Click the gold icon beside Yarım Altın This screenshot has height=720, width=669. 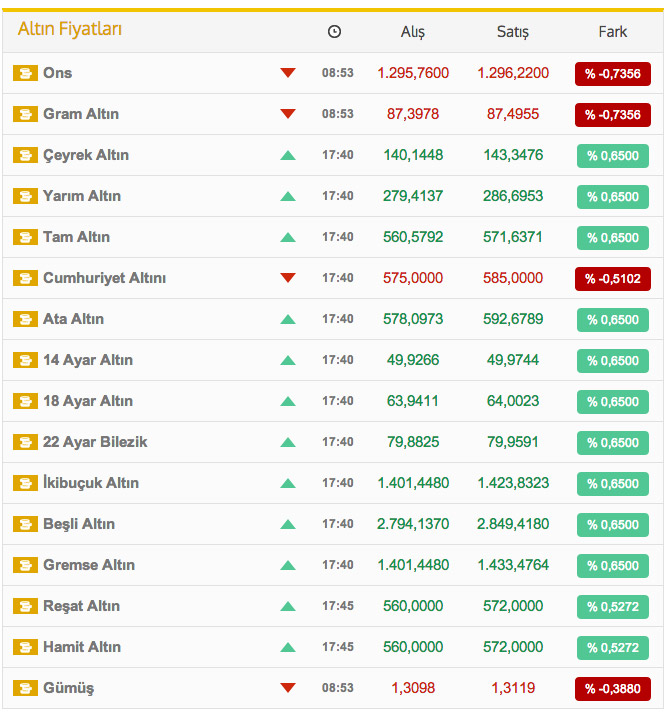25,196
